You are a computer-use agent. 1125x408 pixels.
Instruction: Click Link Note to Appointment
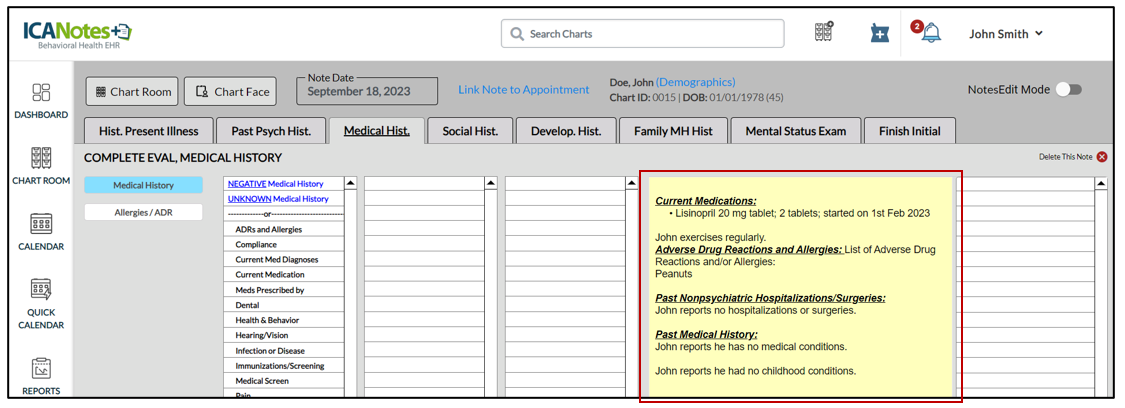tap(523, 90)
